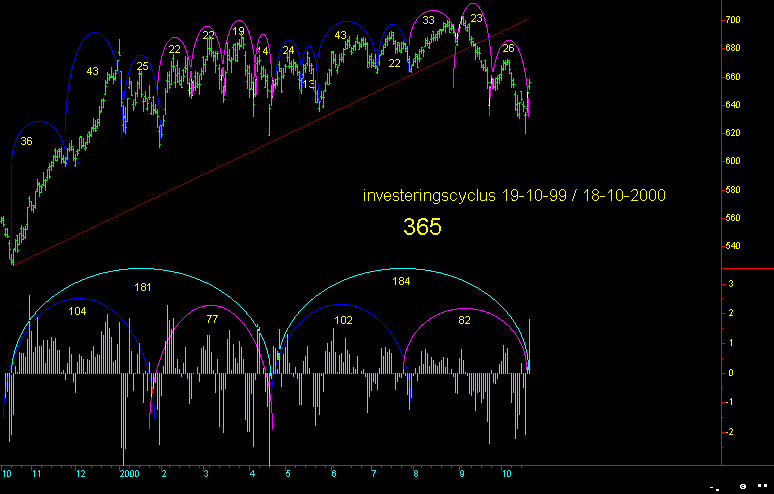Click month 8 on the time axis

point(416,474)
